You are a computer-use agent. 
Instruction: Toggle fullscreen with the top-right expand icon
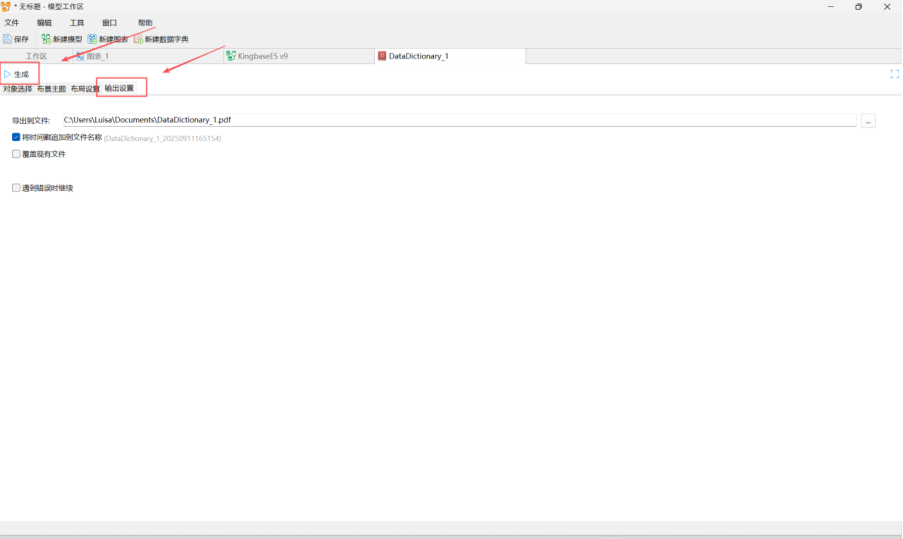click(x=894, y=74)
